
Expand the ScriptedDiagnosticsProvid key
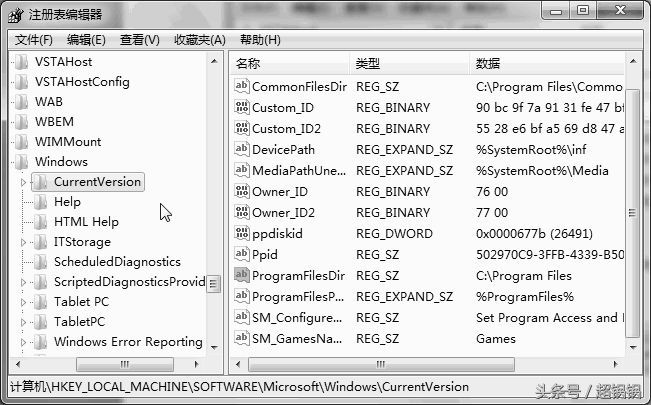pos(23,282)
